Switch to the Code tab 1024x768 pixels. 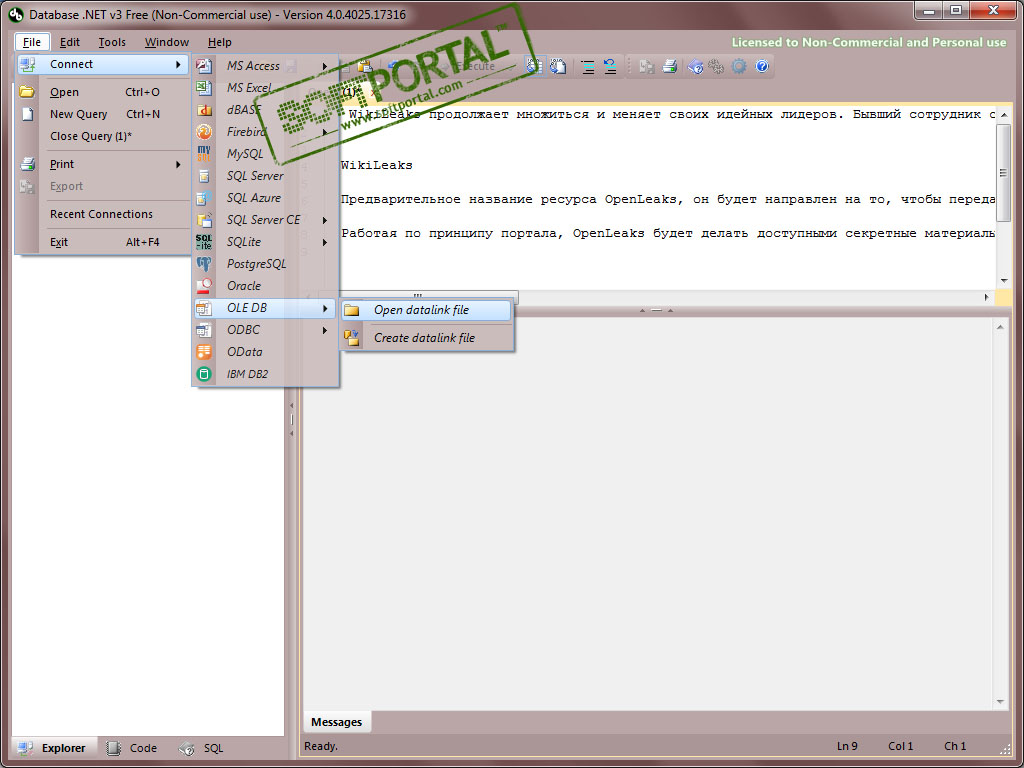[133, 748]
